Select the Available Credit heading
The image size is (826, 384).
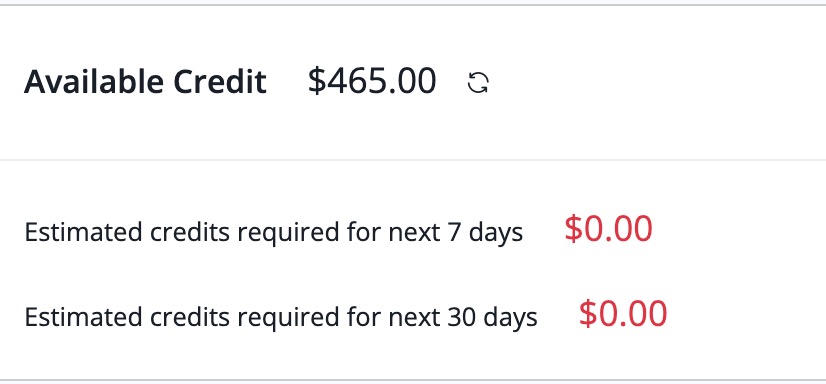145,82
